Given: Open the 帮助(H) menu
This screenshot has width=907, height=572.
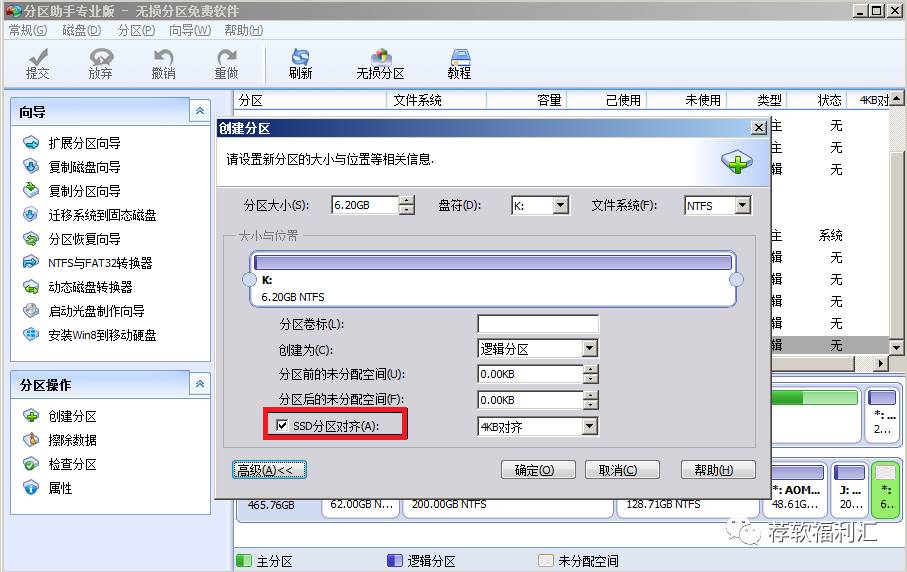Looking at the screenshot, I should (244, 30).
